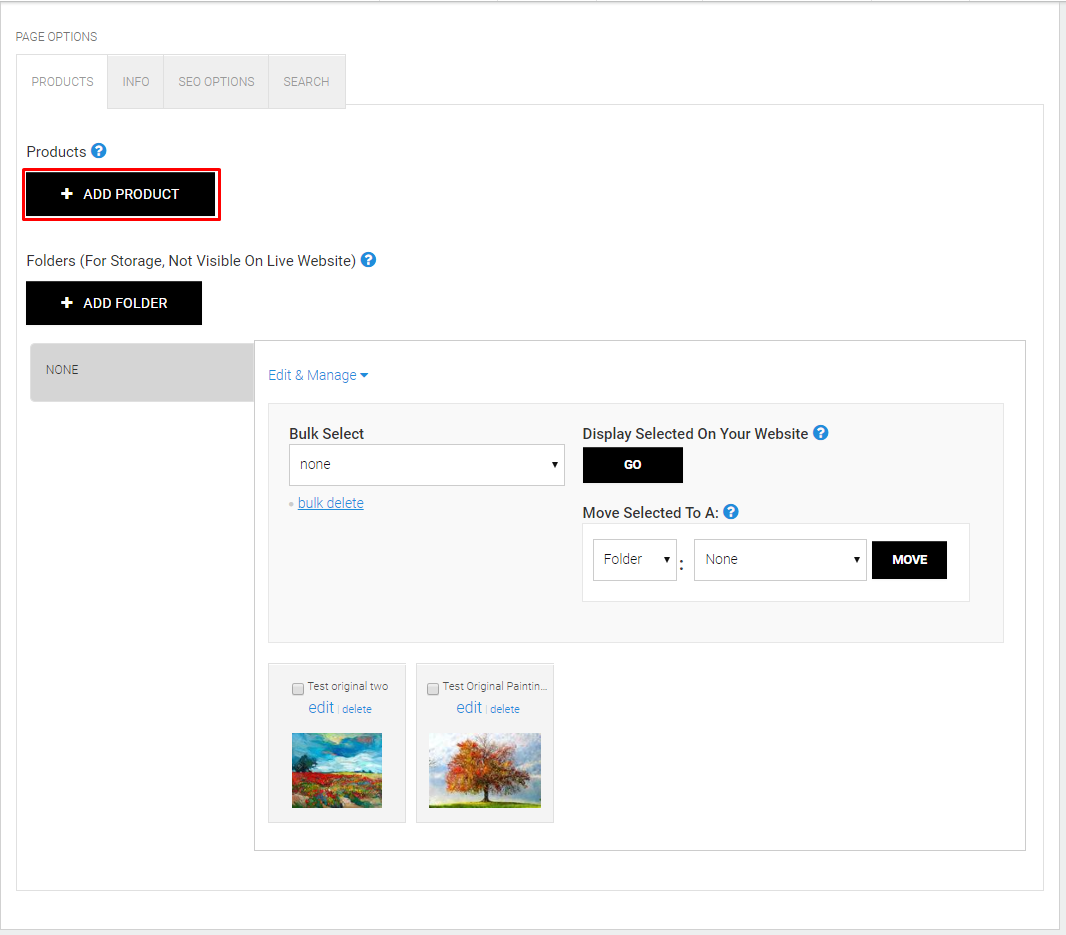Click the GO button
Screen dimensions: 1066x935
tap(632, 465)
